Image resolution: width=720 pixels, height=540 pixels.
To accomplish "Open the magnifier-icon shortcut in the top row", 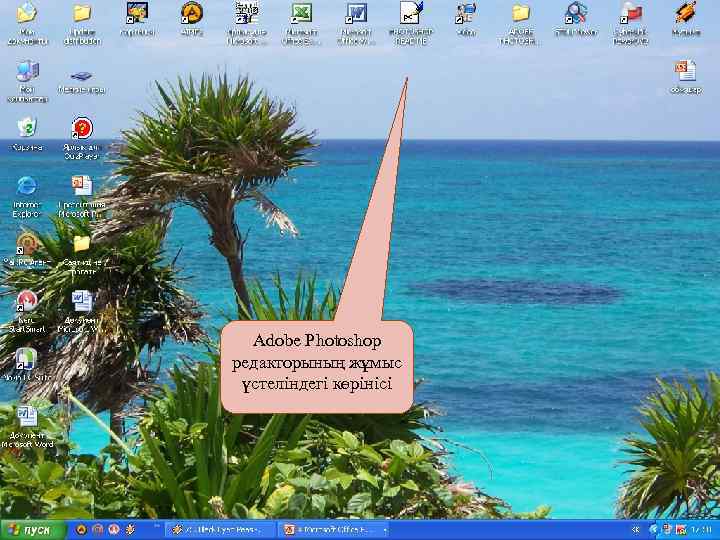I will [575, 19].
